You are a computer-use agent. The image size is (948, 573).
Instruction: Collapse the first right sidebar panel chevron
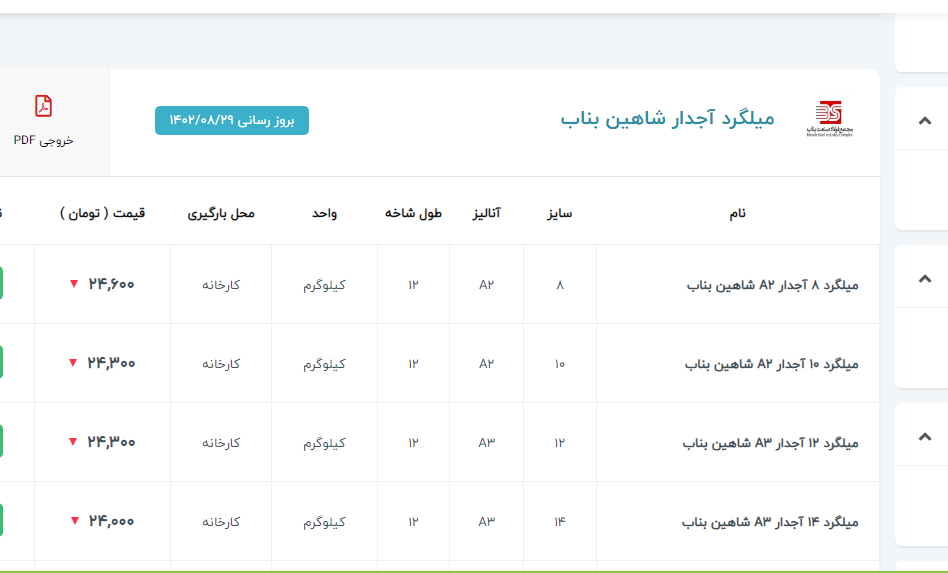coord(925,121)
